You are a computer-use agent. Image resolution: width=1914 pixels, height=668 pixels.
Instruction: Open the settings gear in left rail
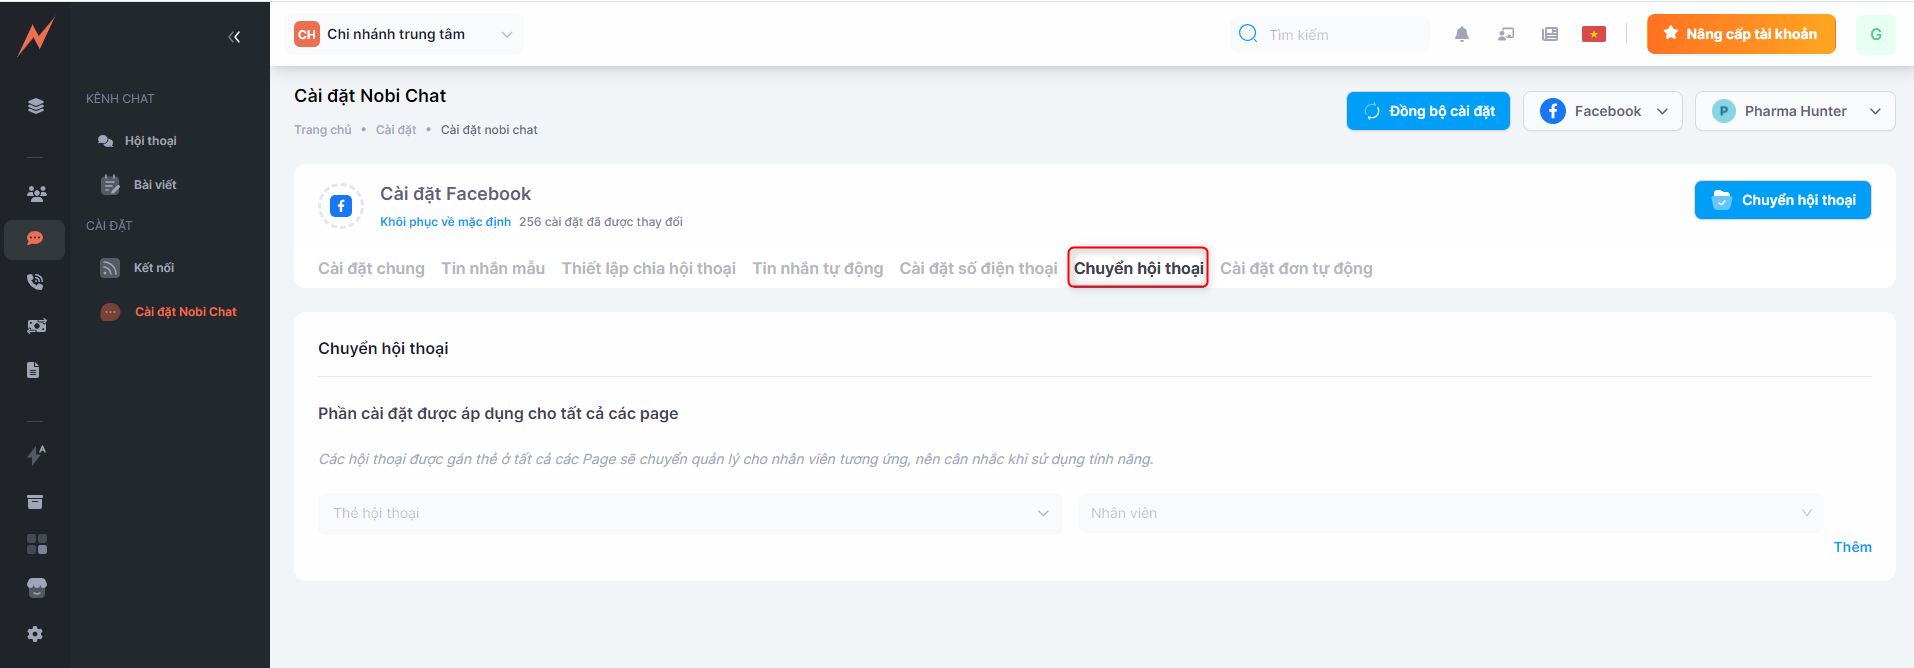[x=35, y=634]
